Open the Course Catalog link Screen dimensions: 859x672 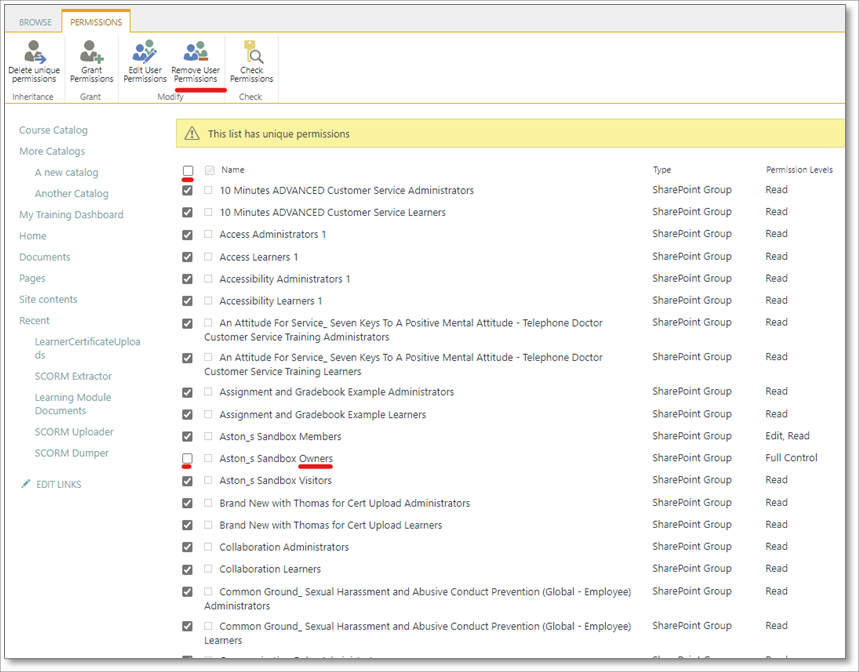coord(53,130)
